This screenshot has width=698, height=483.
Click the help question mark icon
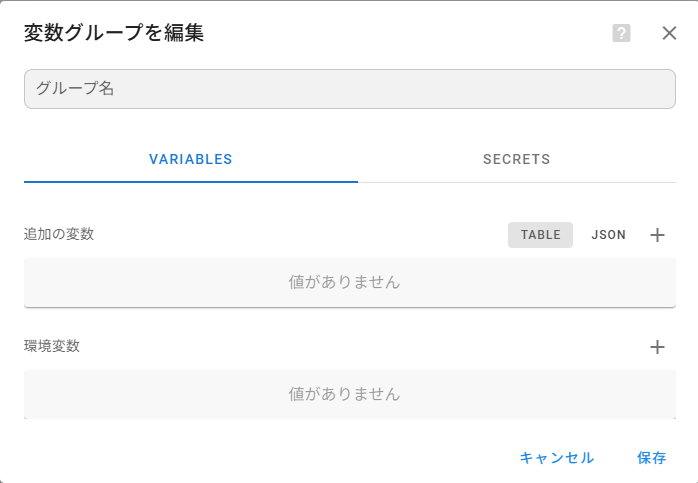click(x=621, y=33)
